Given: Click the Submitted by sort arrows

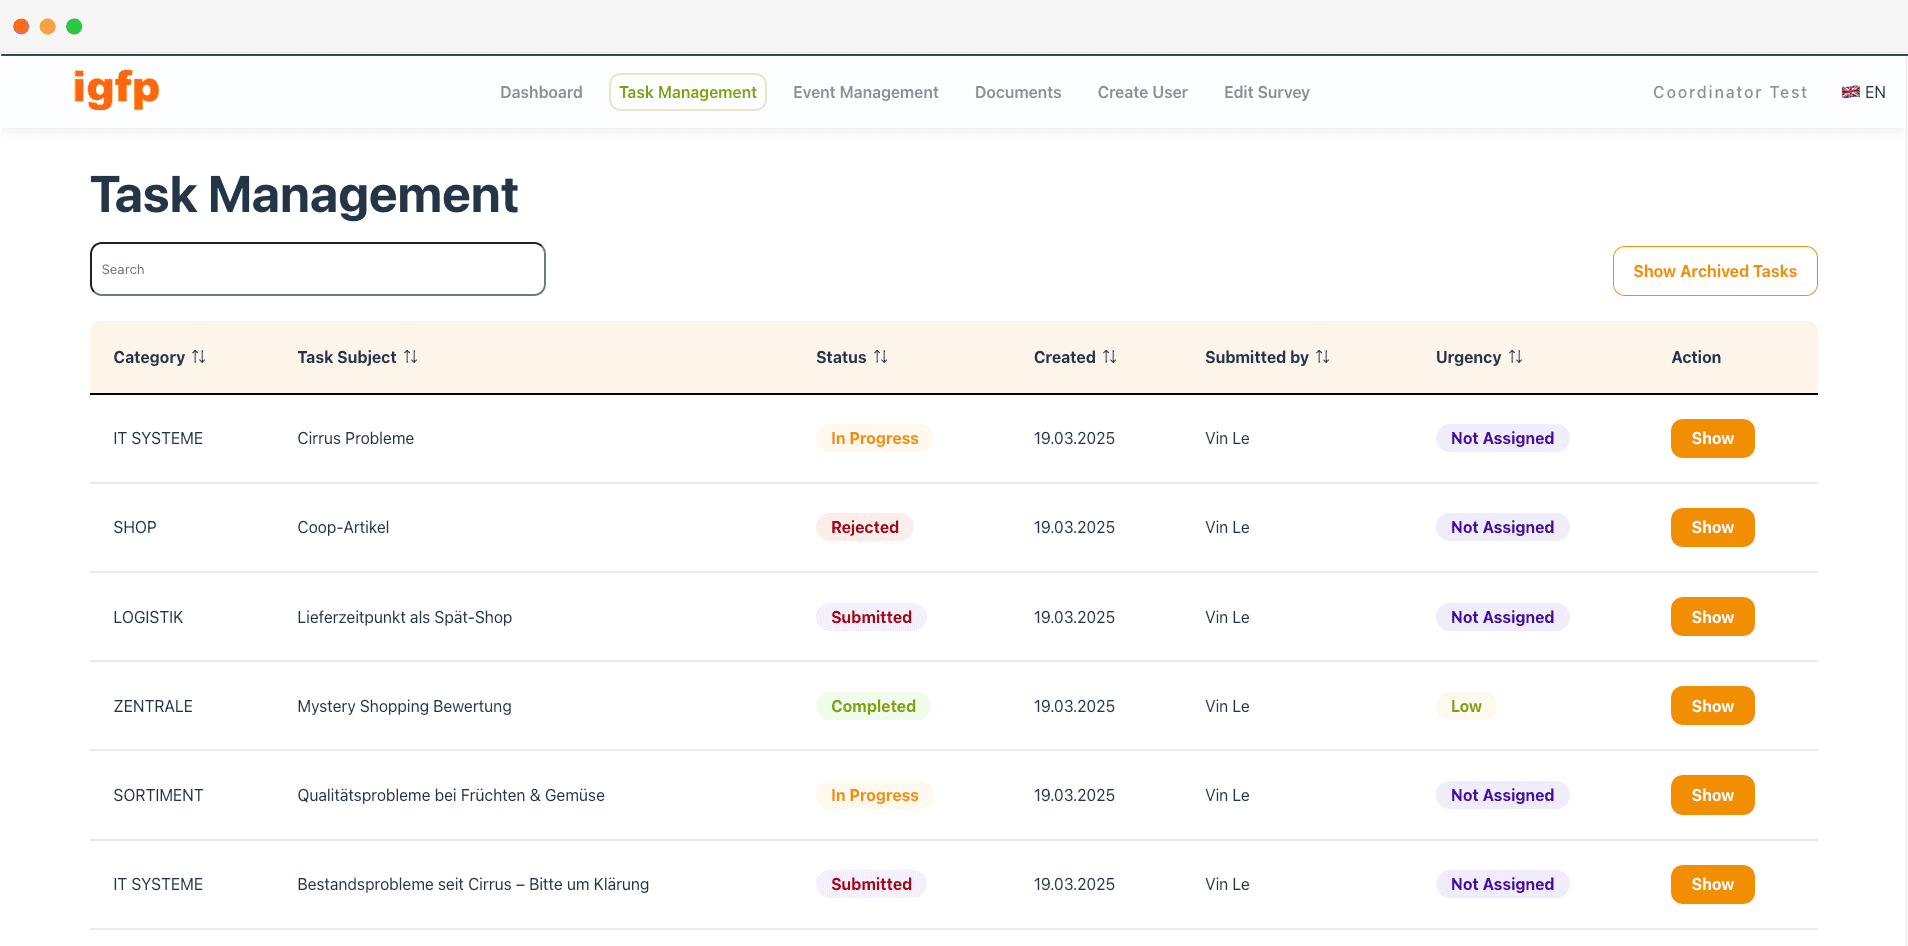Looking at the screenshot, I should coord(1323,357).
